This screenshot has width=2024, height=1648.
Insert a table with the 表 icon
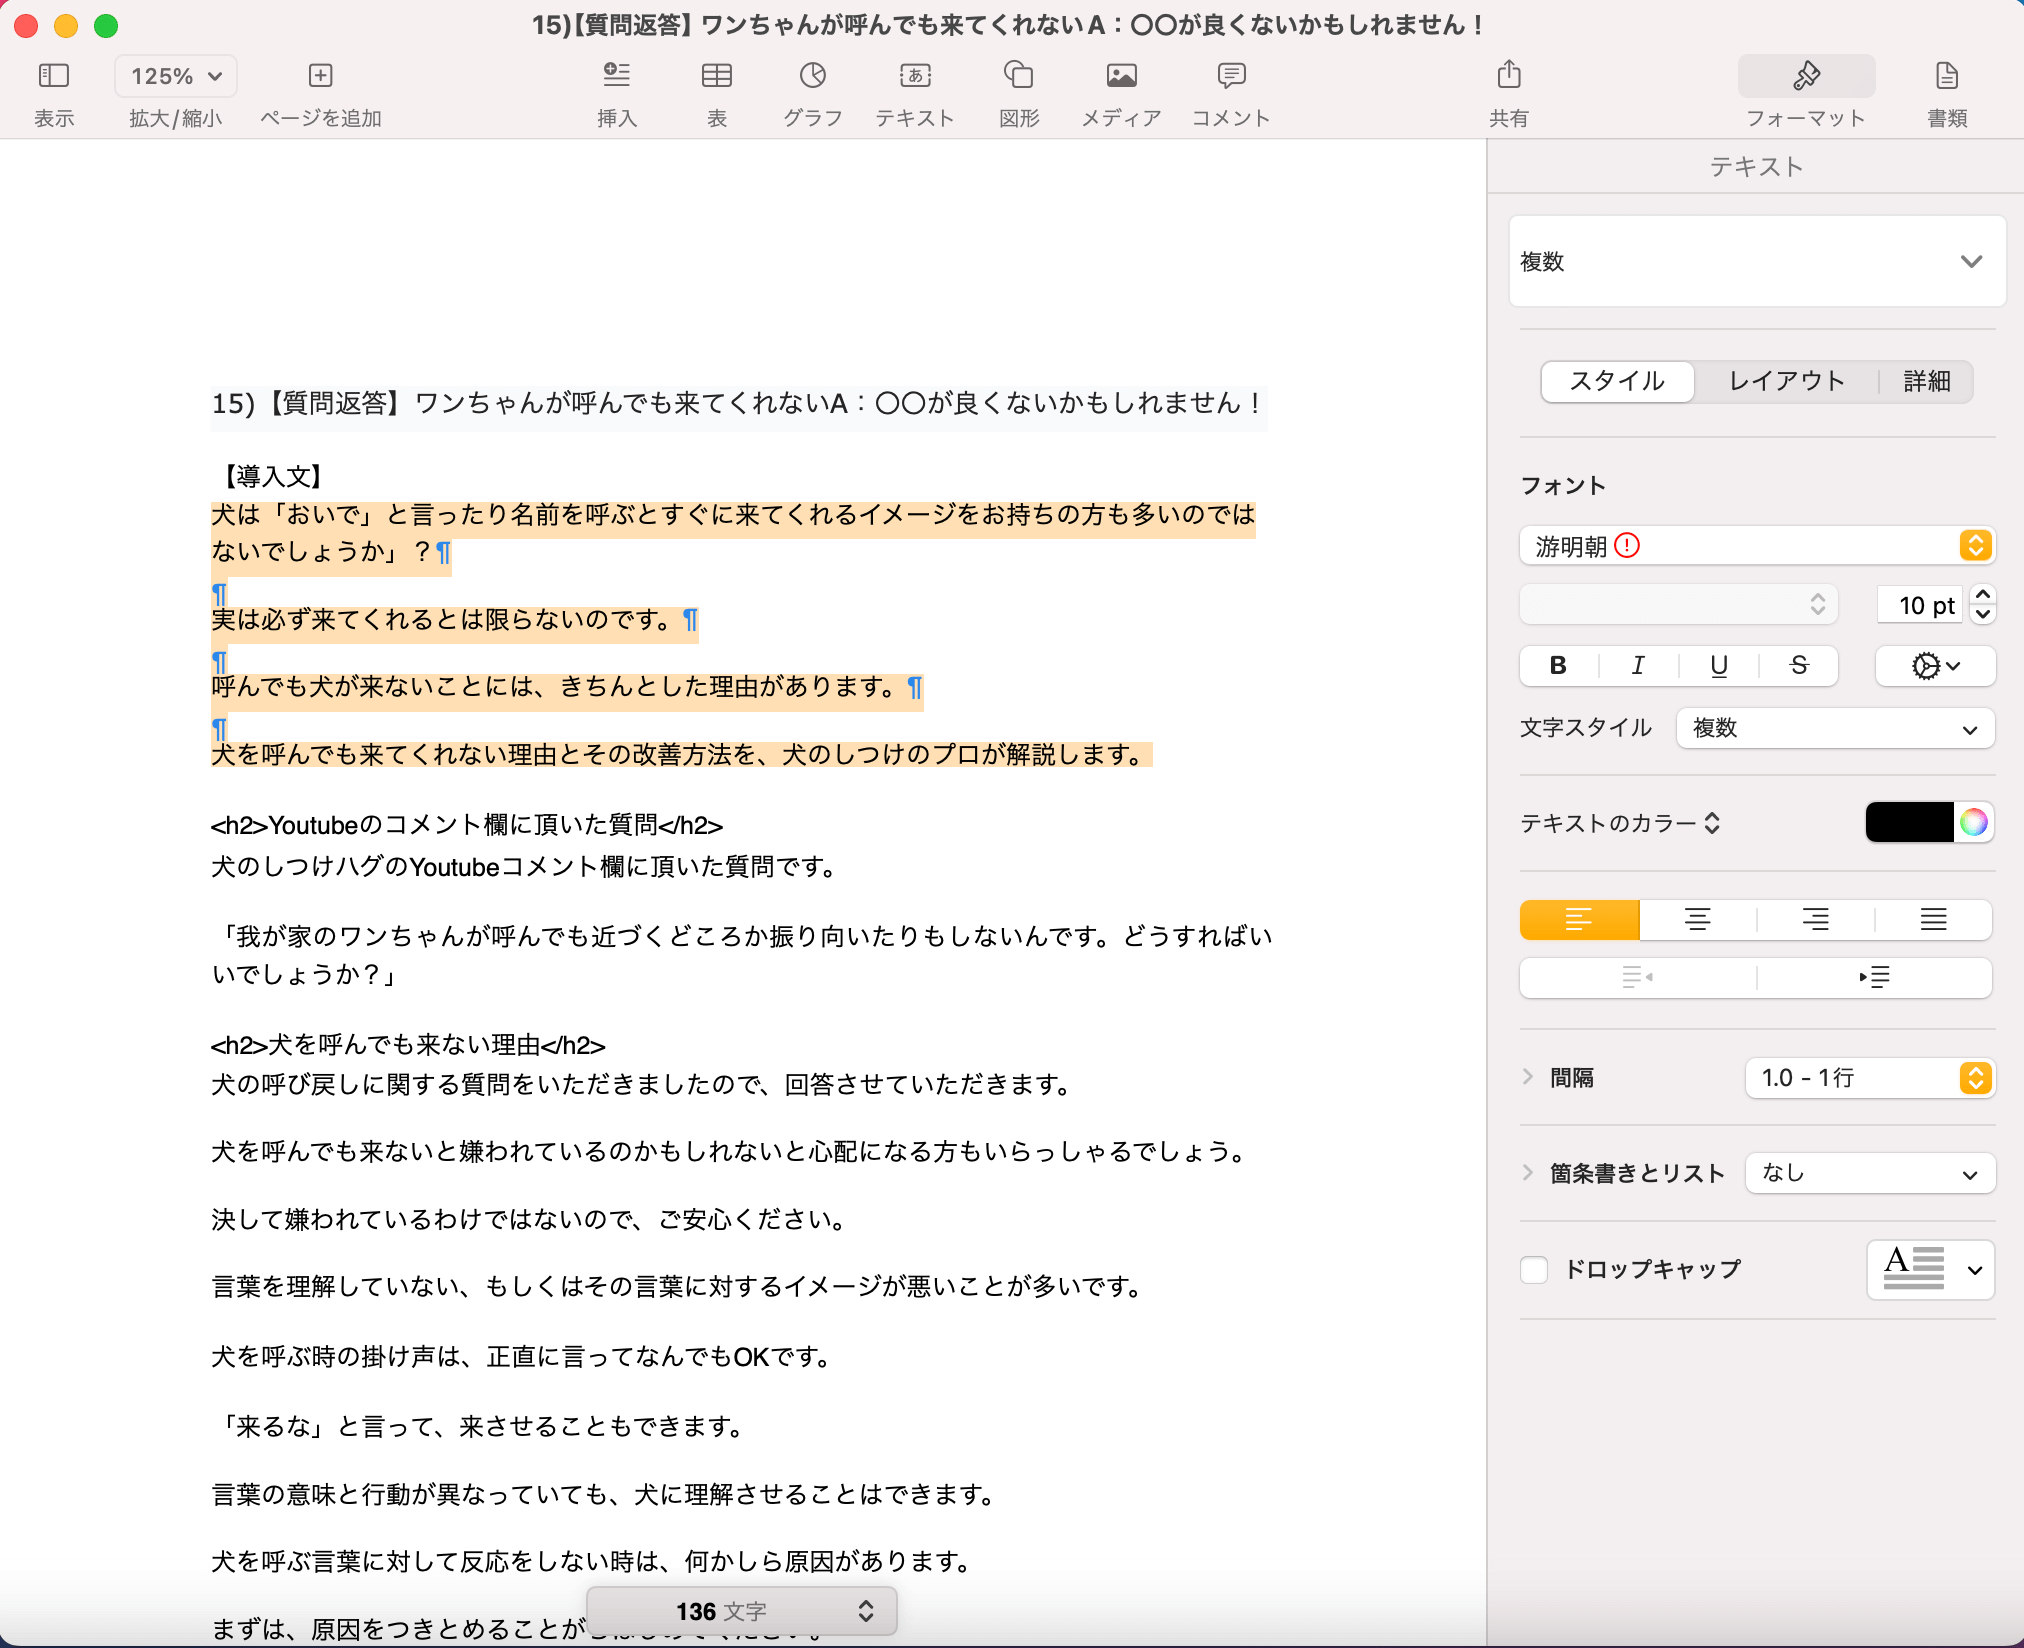click(716, 76)
